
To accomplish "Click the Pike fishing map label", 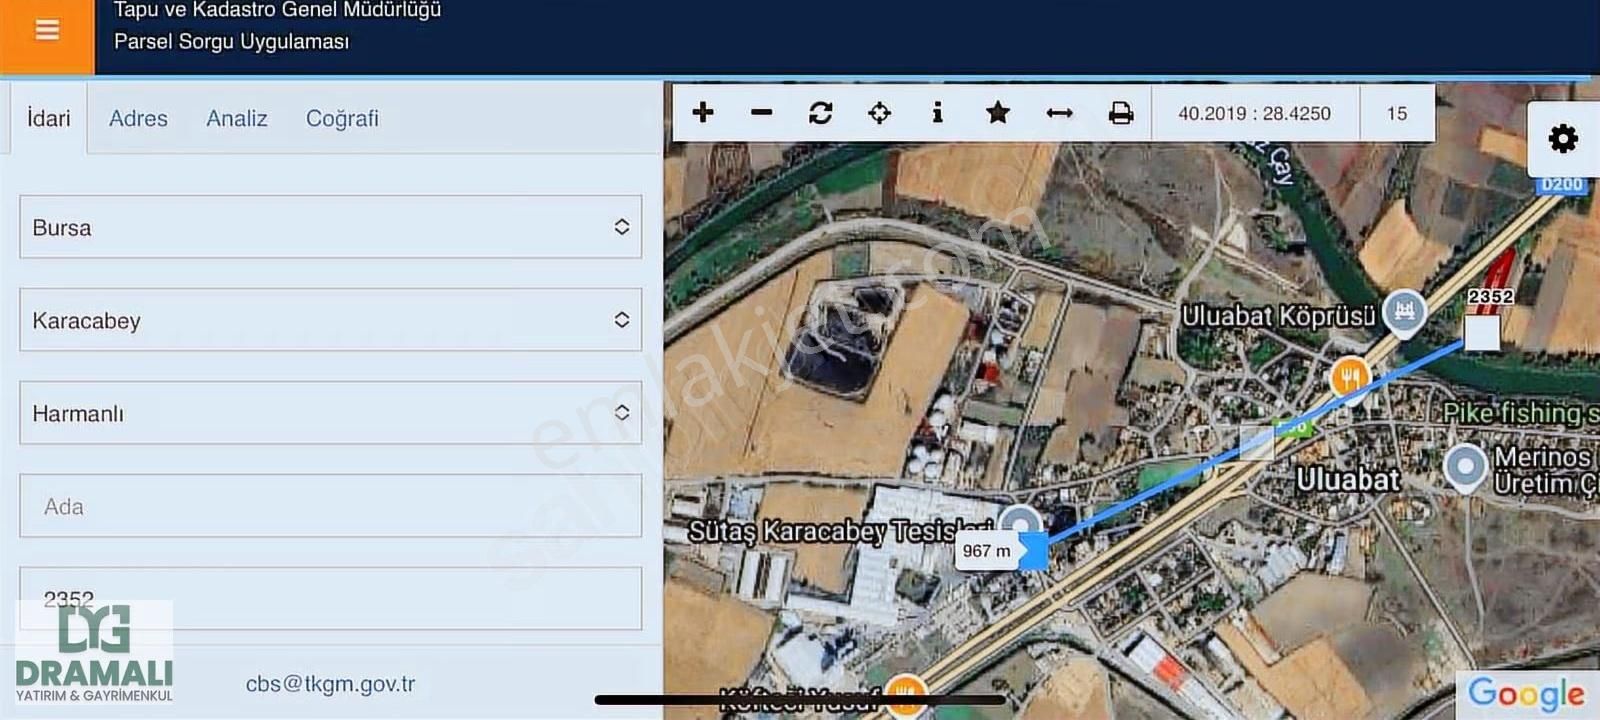I will click(1520, 412).
